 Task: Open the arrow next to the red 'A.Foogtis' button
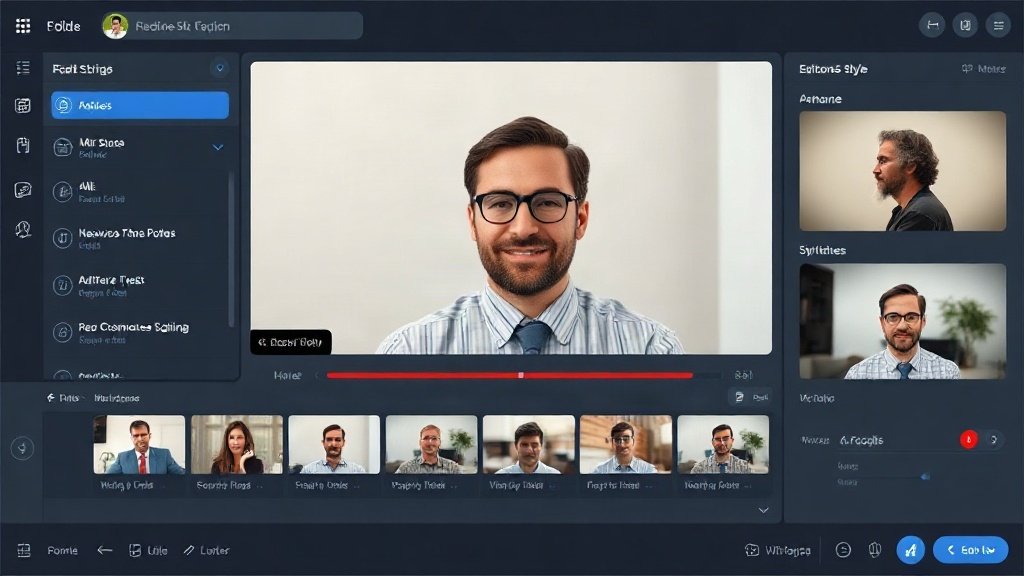coord(993,440)
